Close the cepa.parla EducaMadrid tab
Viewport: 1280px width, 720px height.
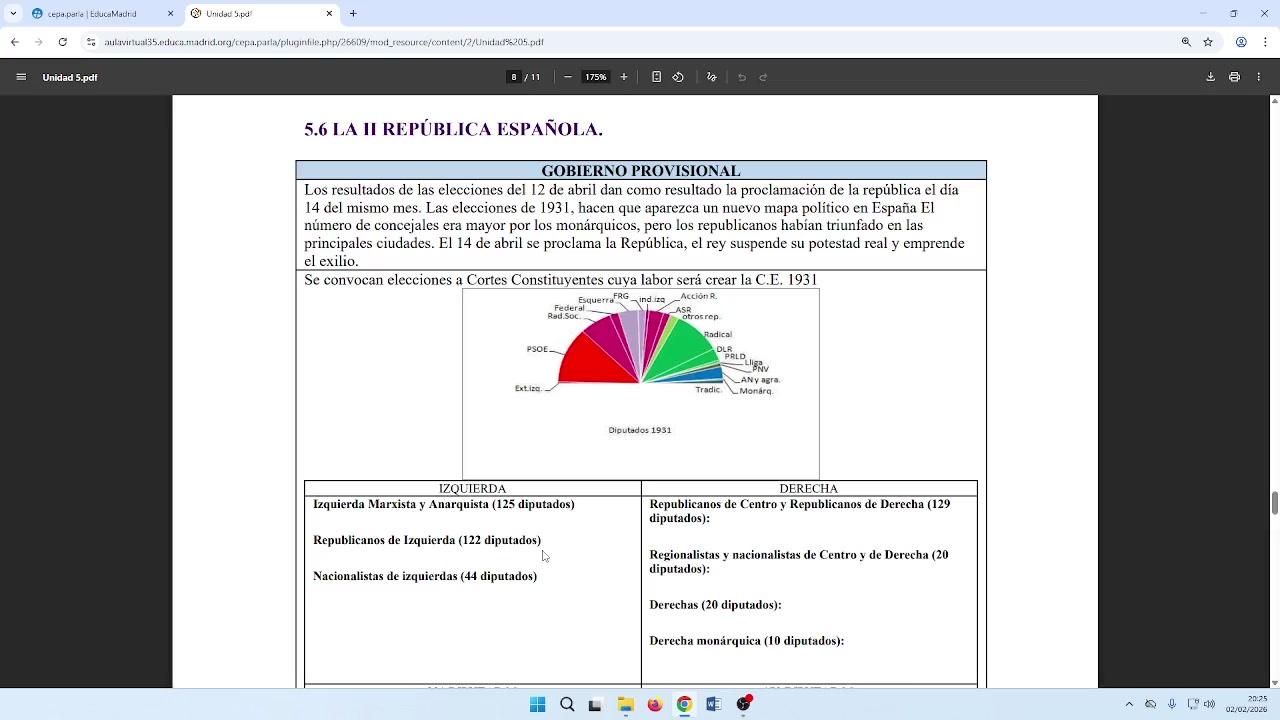(170, 14)
